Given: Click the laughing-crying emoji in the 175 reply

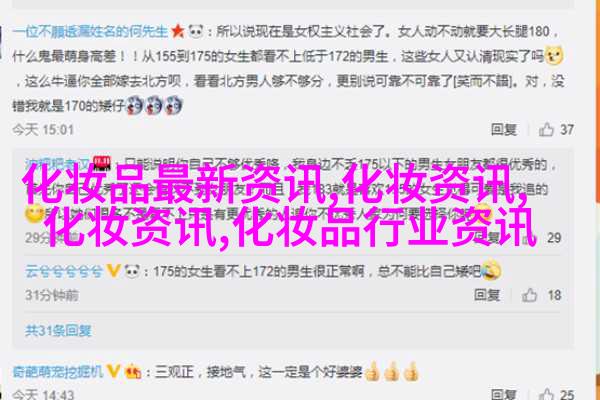Looking at the screenshot, I should [491, 270].
